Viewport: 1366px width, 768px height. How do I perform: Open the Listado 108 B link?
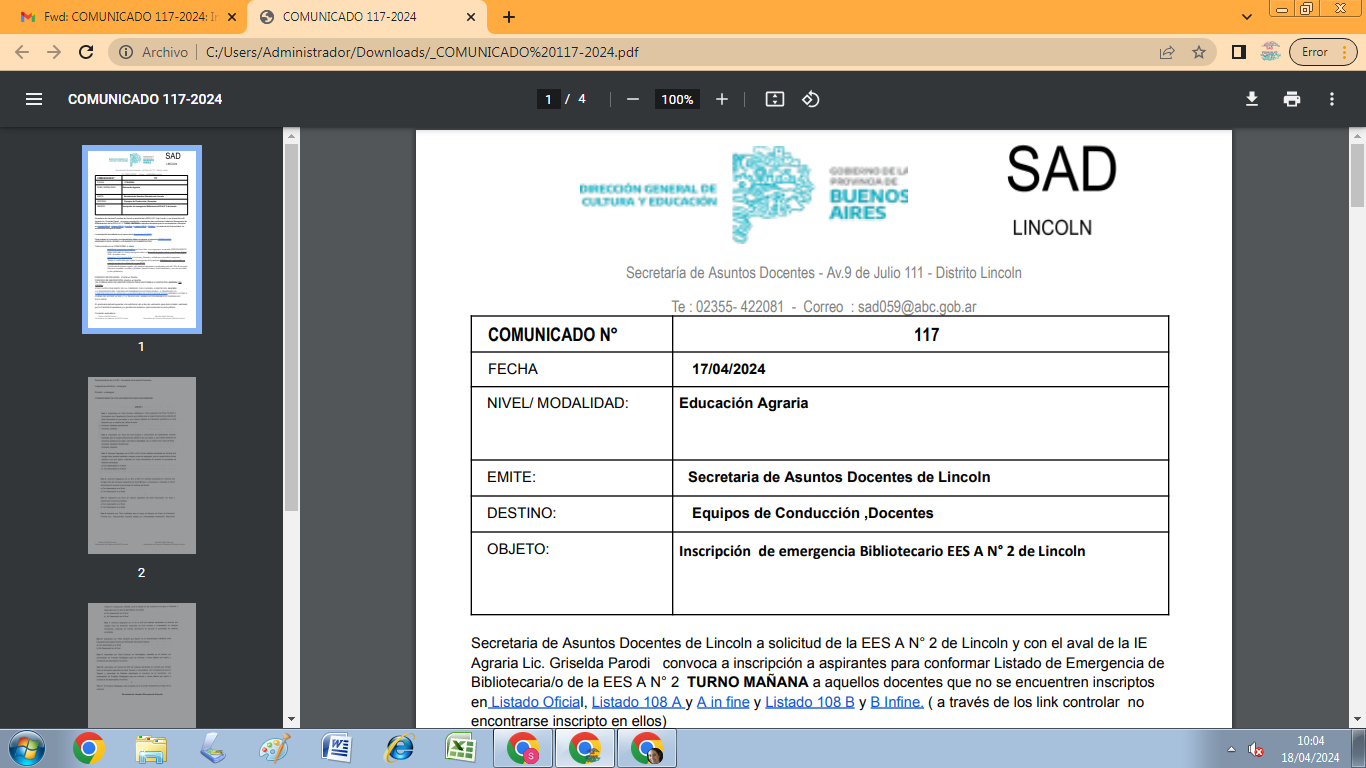810,702
